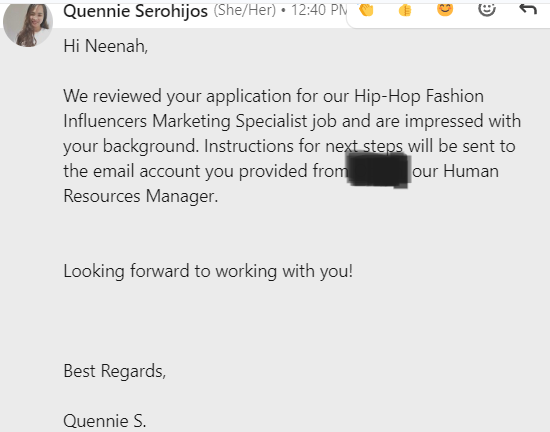Click the 'Resources Manager.' text line
The height and width of the screenshot is (432, 550).
click(141, 196)
